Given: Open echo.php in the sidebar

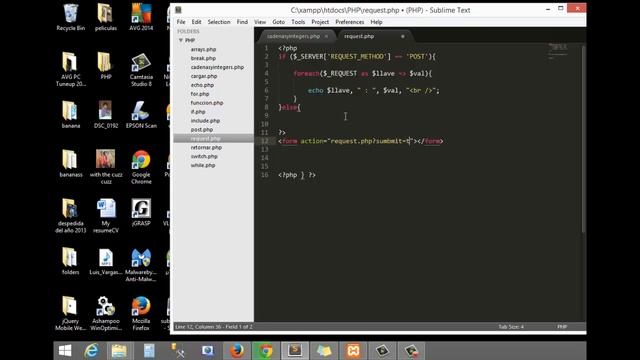Looking at the screenshot, I should [x=202, y=85].
